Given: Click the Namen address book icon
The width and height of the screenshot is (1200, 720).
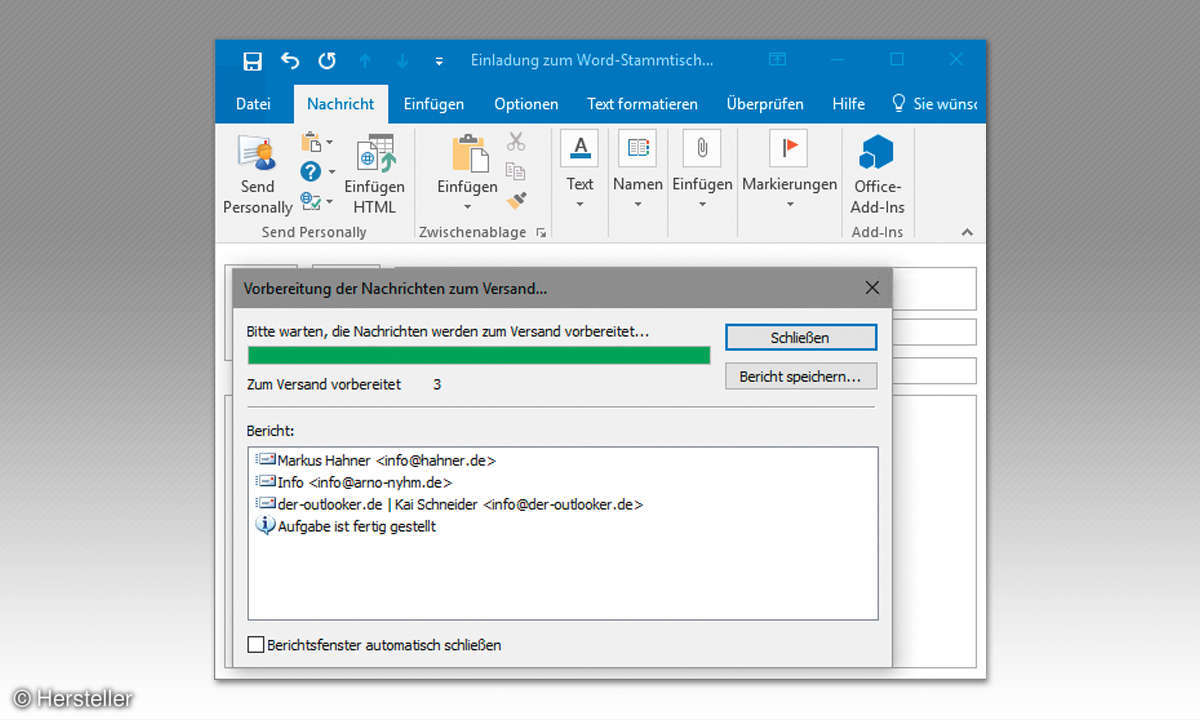Looking at the screenshot, I should pyautogui.click(x=638, y=148).
